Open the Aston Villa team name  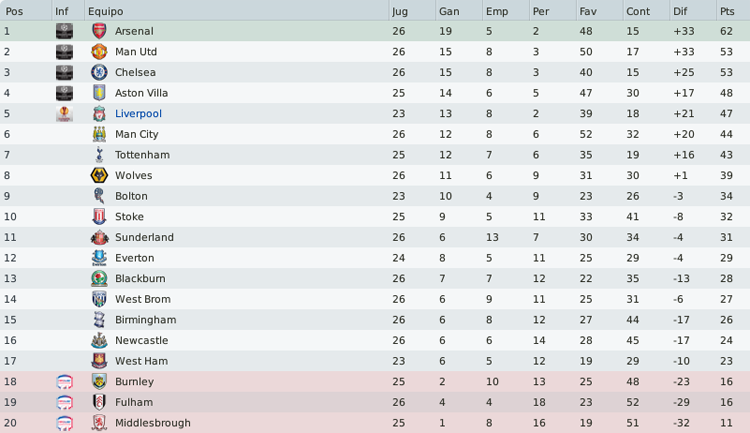(x=141, y=93)
